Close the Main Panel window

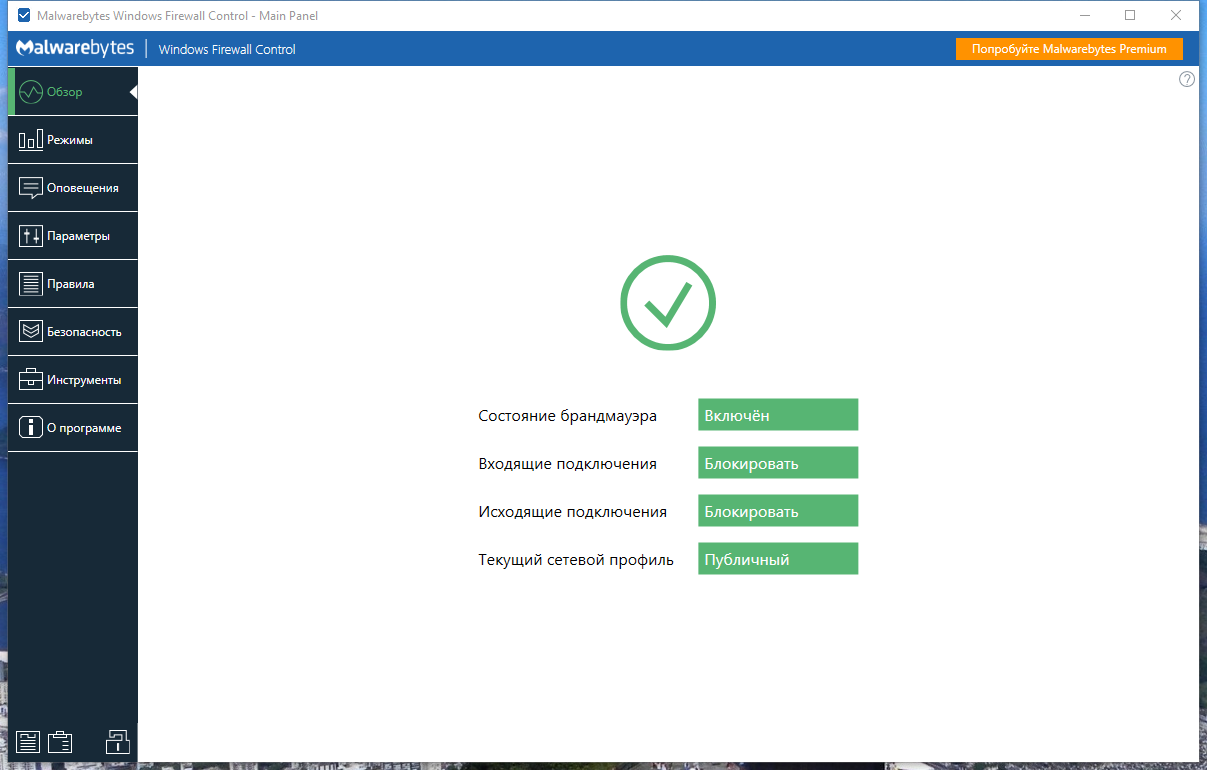(x=1176, y=15)
